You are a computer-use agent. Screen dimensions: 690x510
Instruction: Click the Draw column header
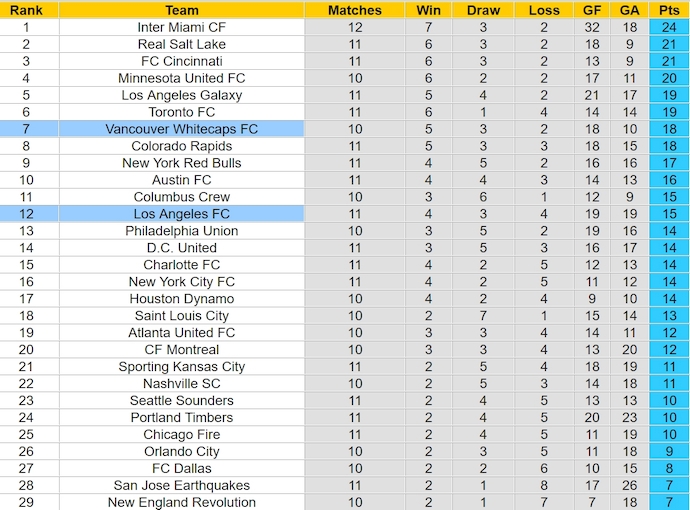point(483,10)
